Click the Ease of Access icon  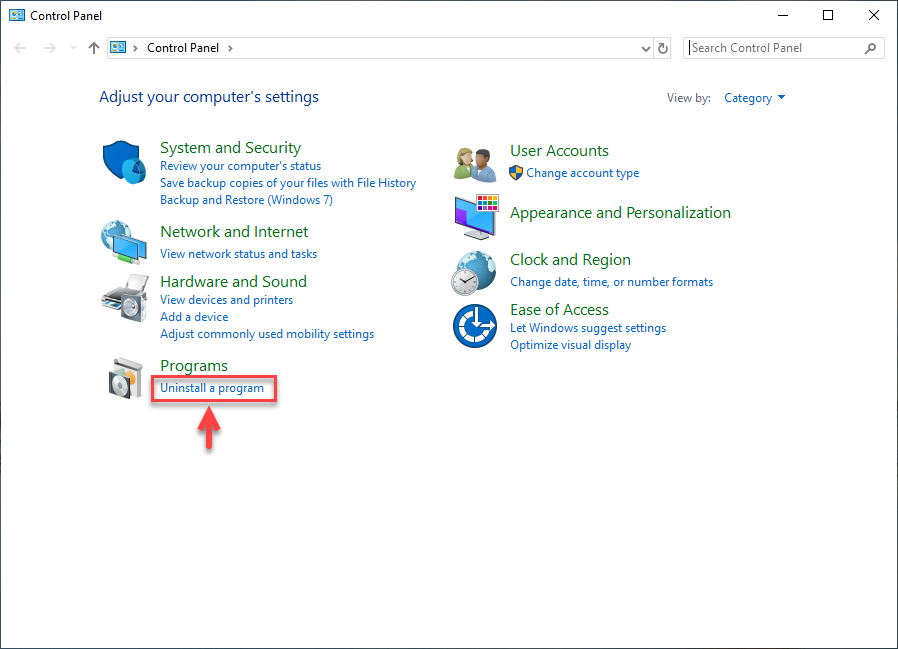tap(475, 326)
